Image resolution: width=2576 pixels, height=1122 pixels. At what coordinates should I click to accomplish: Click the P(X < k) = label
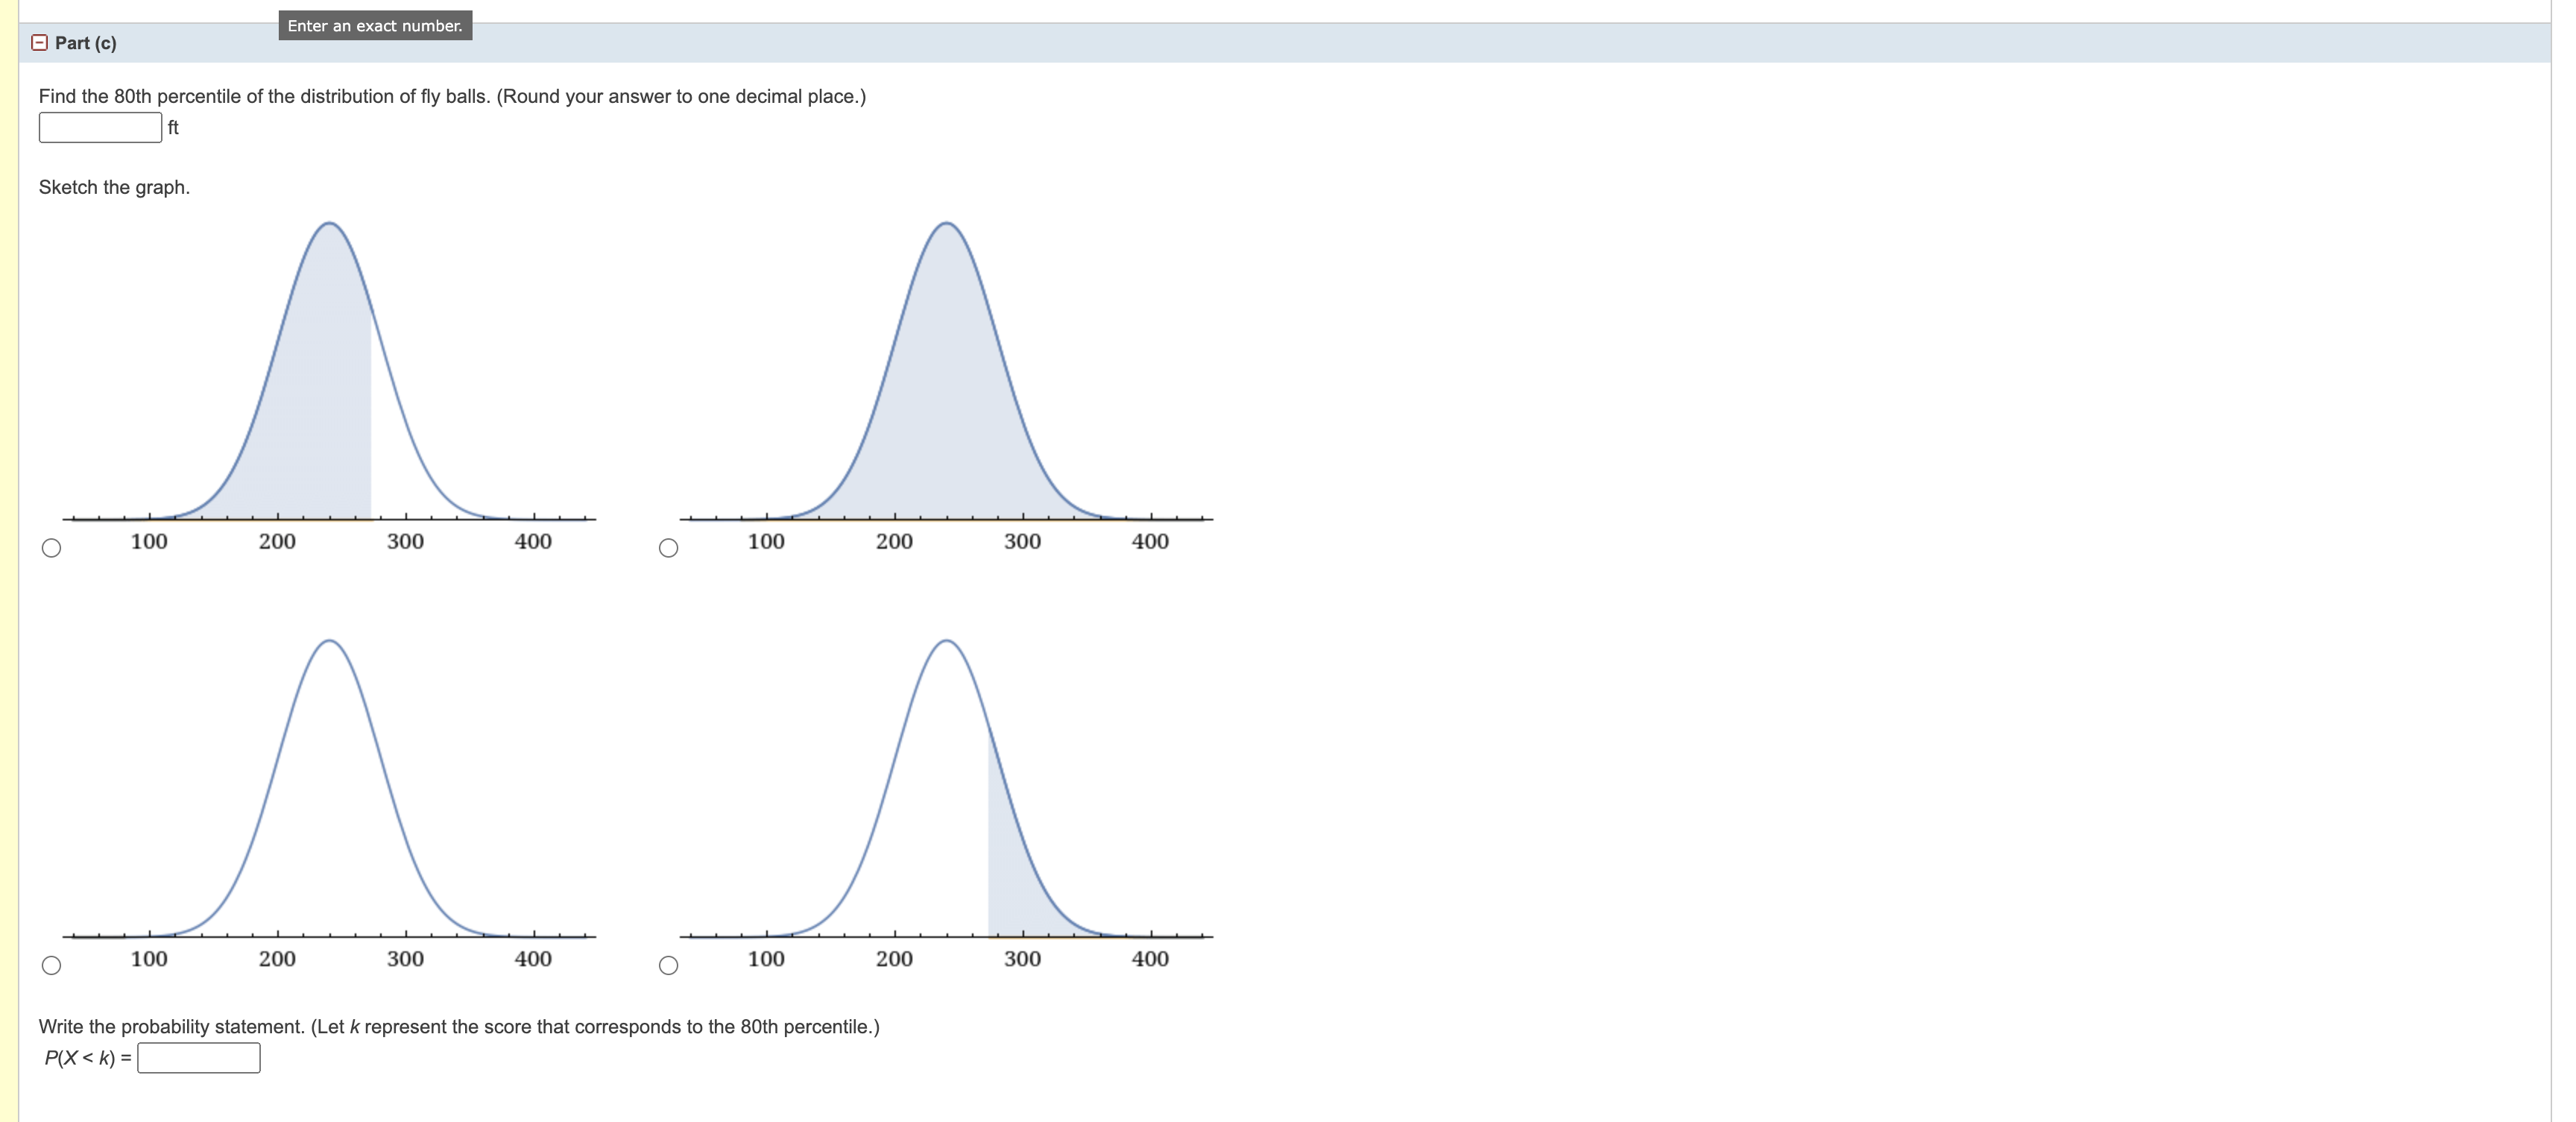[x=88, y=1058]
